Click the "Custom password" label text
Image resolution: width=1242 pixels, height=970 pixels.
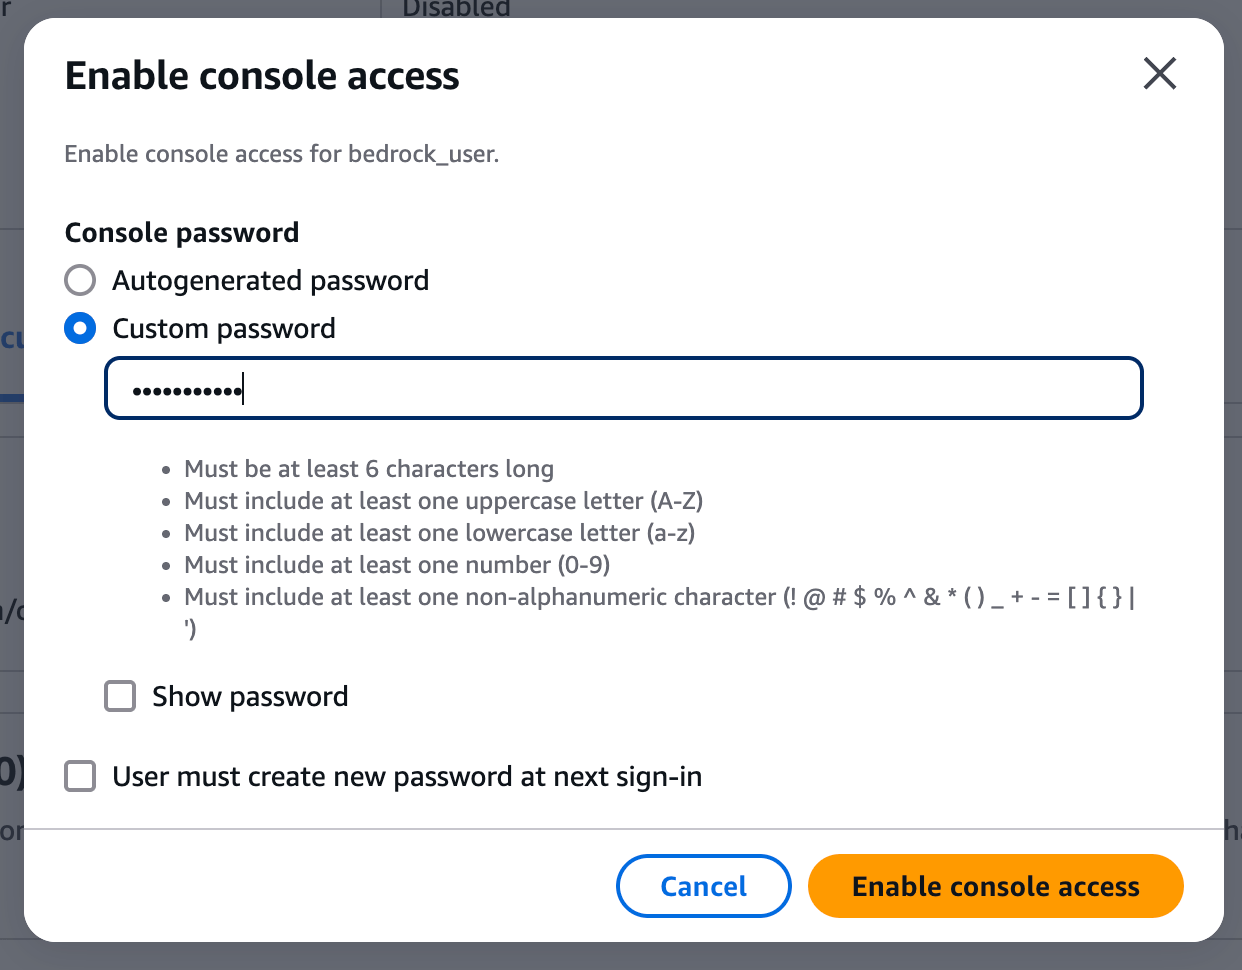click(x=224, y=328)
